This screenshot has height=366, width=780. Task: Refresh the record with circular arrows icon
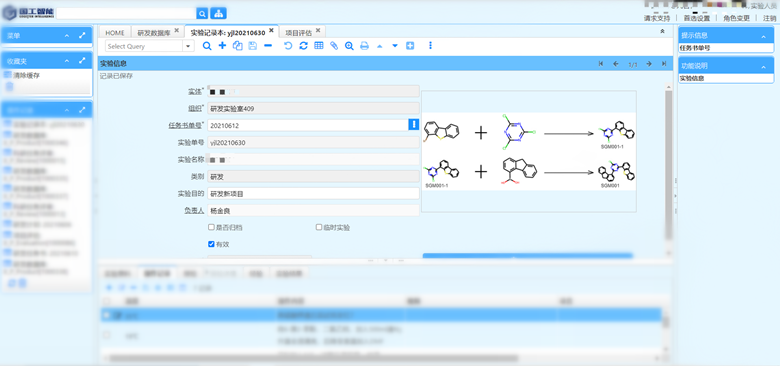point(303,46)
